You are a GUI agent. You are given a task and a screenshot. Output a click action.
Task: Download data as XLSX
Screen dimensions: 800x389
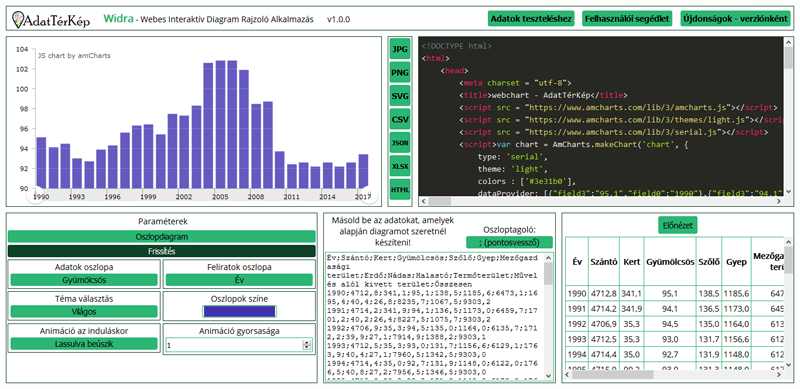(400, 166)
